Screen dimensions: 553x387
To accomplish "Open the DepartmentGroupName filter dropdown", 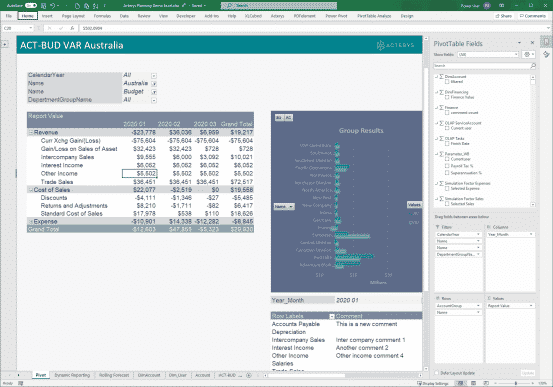I will tap(154, 100).
